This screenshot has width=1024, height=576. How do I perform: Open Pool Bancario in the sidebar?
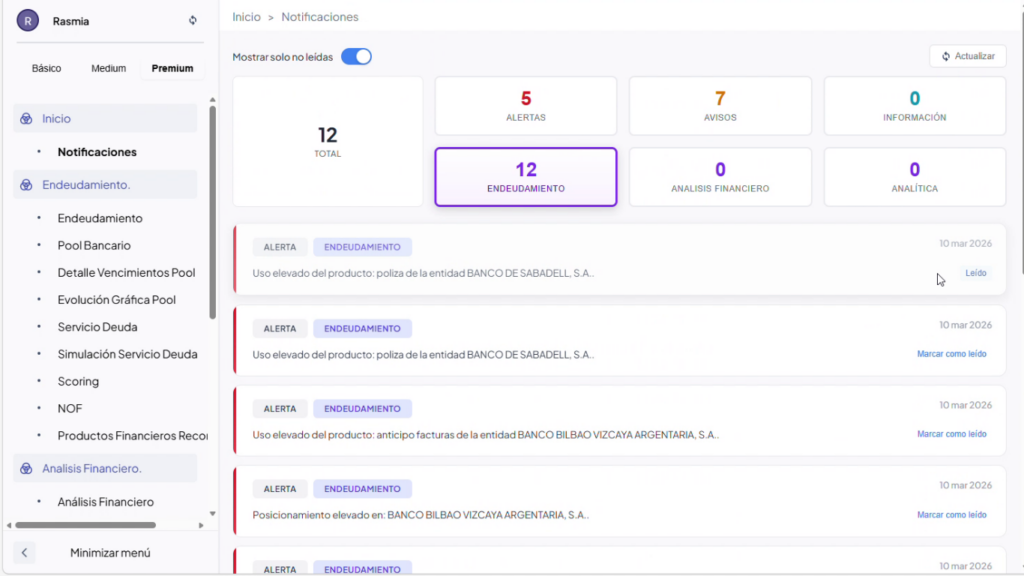(x=94, y=246)
